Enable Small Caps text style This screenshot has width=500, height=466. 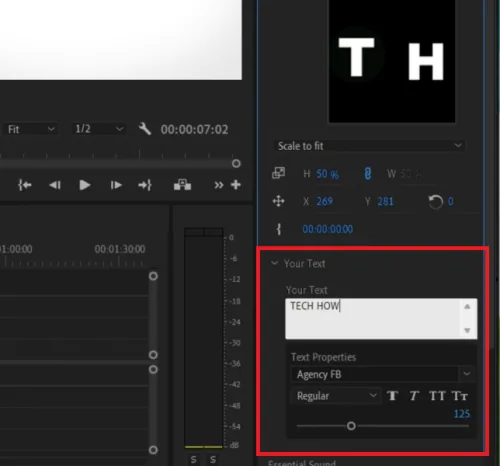[460, 396]
